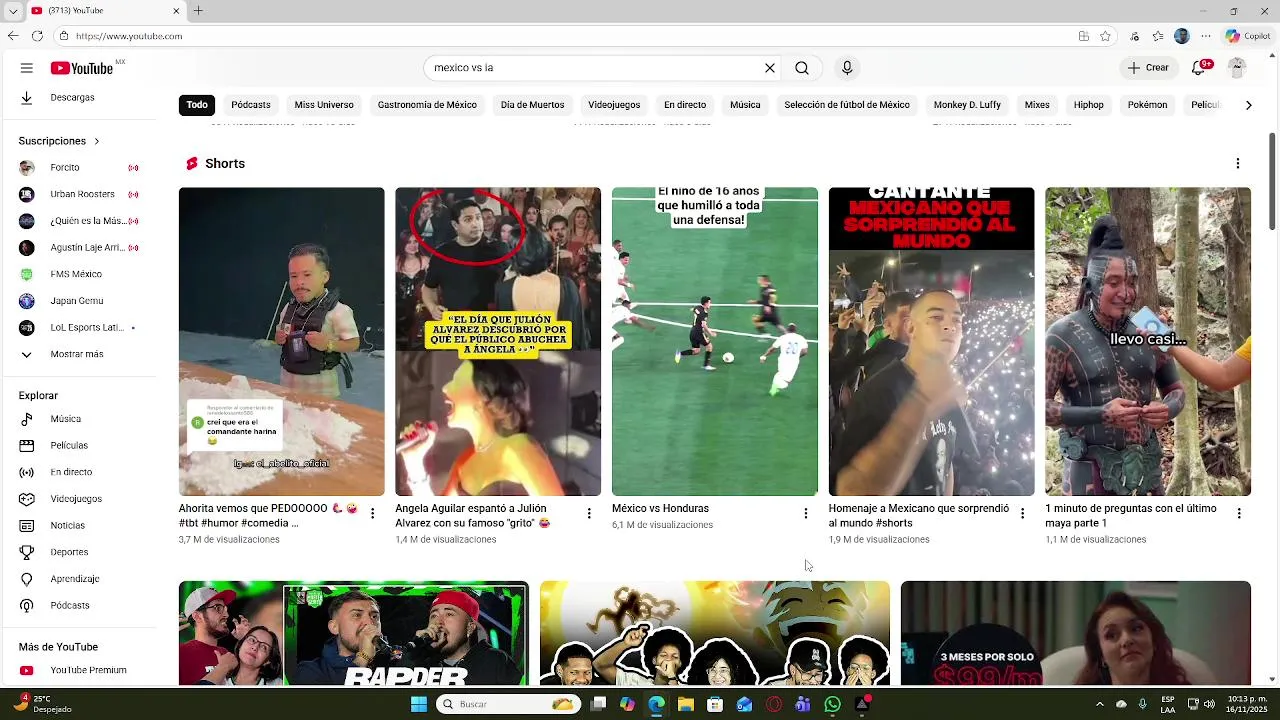Screen dimensions: 1280x720
Task: Open the México vs Honduras short title
Action: 660,509
